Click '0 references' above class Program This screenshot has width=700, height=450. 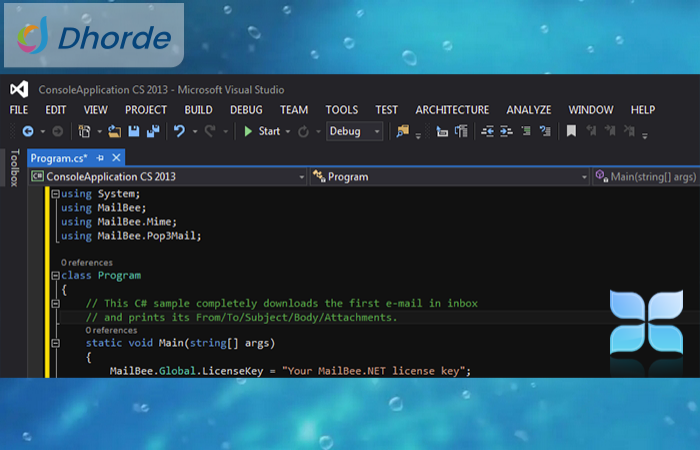click(x=87, y=262)
